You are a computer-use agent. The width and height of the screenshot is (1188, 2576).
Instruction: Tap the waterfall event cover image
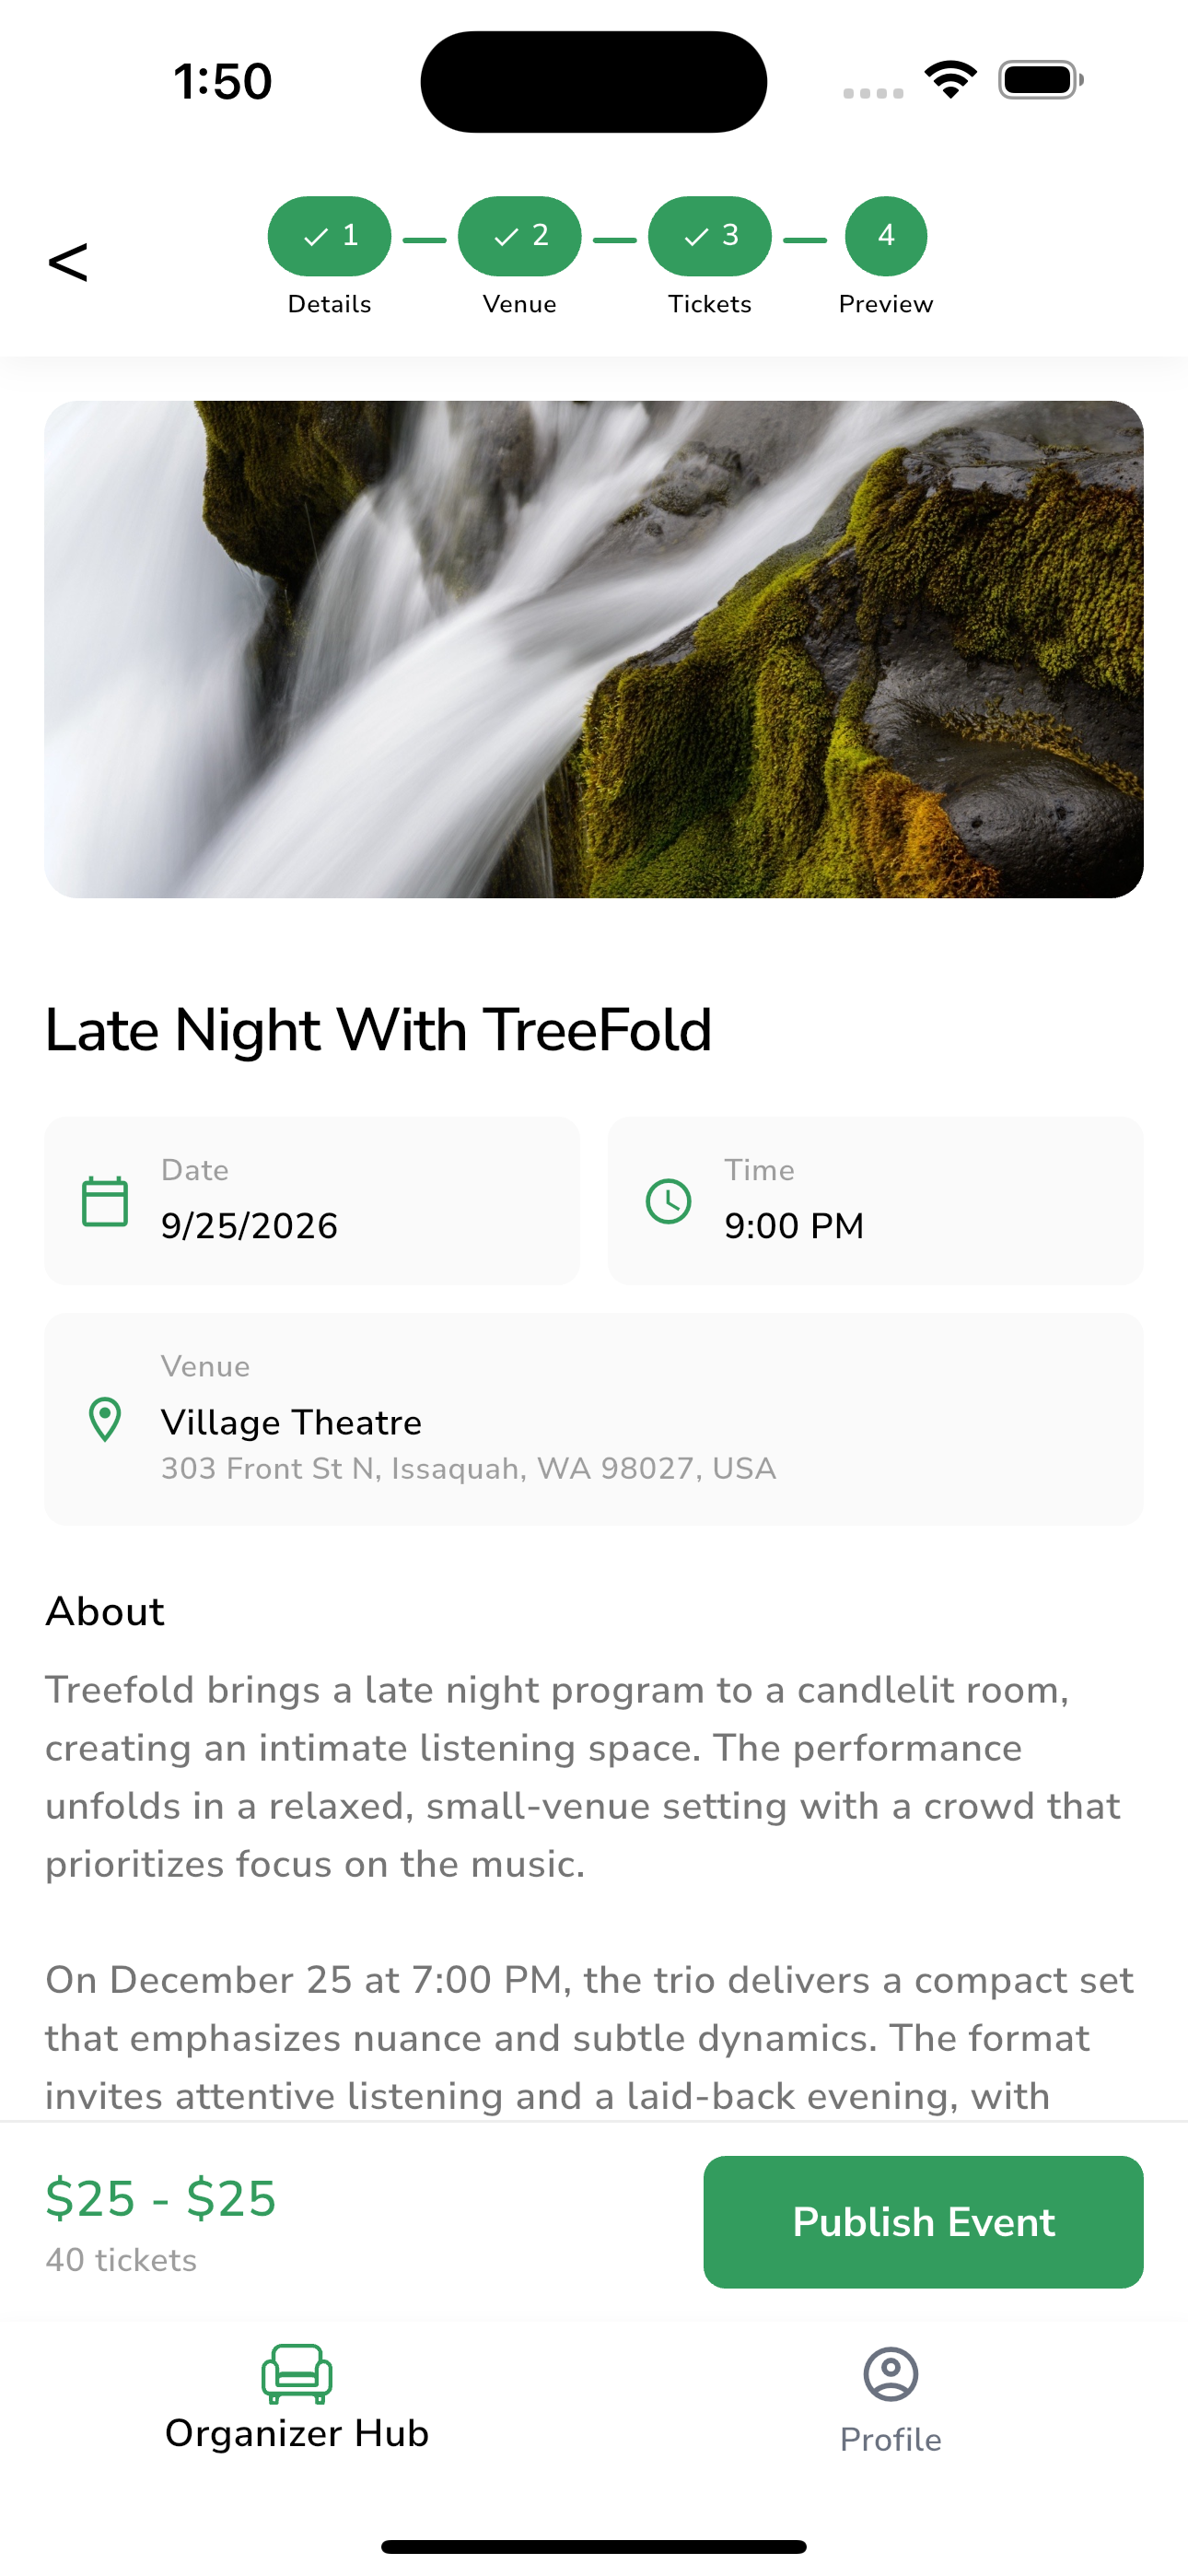click(x=594, y=649)
